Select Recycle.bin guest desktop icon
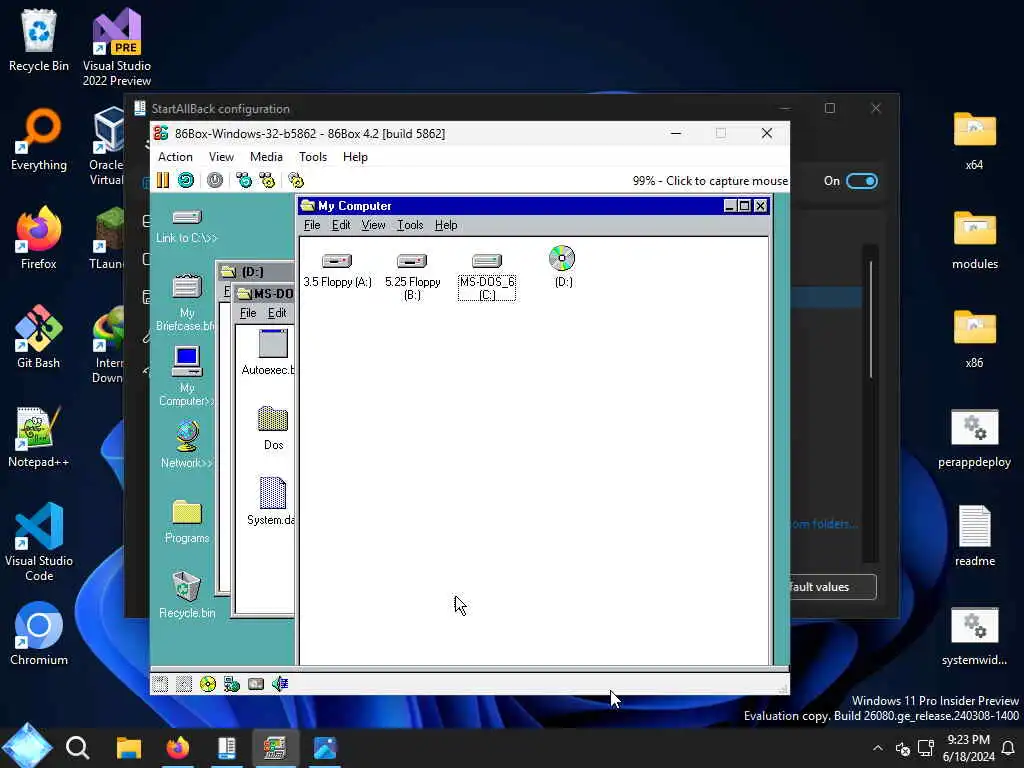Screen dimensions: 1024x768 [x=187, y=595]
